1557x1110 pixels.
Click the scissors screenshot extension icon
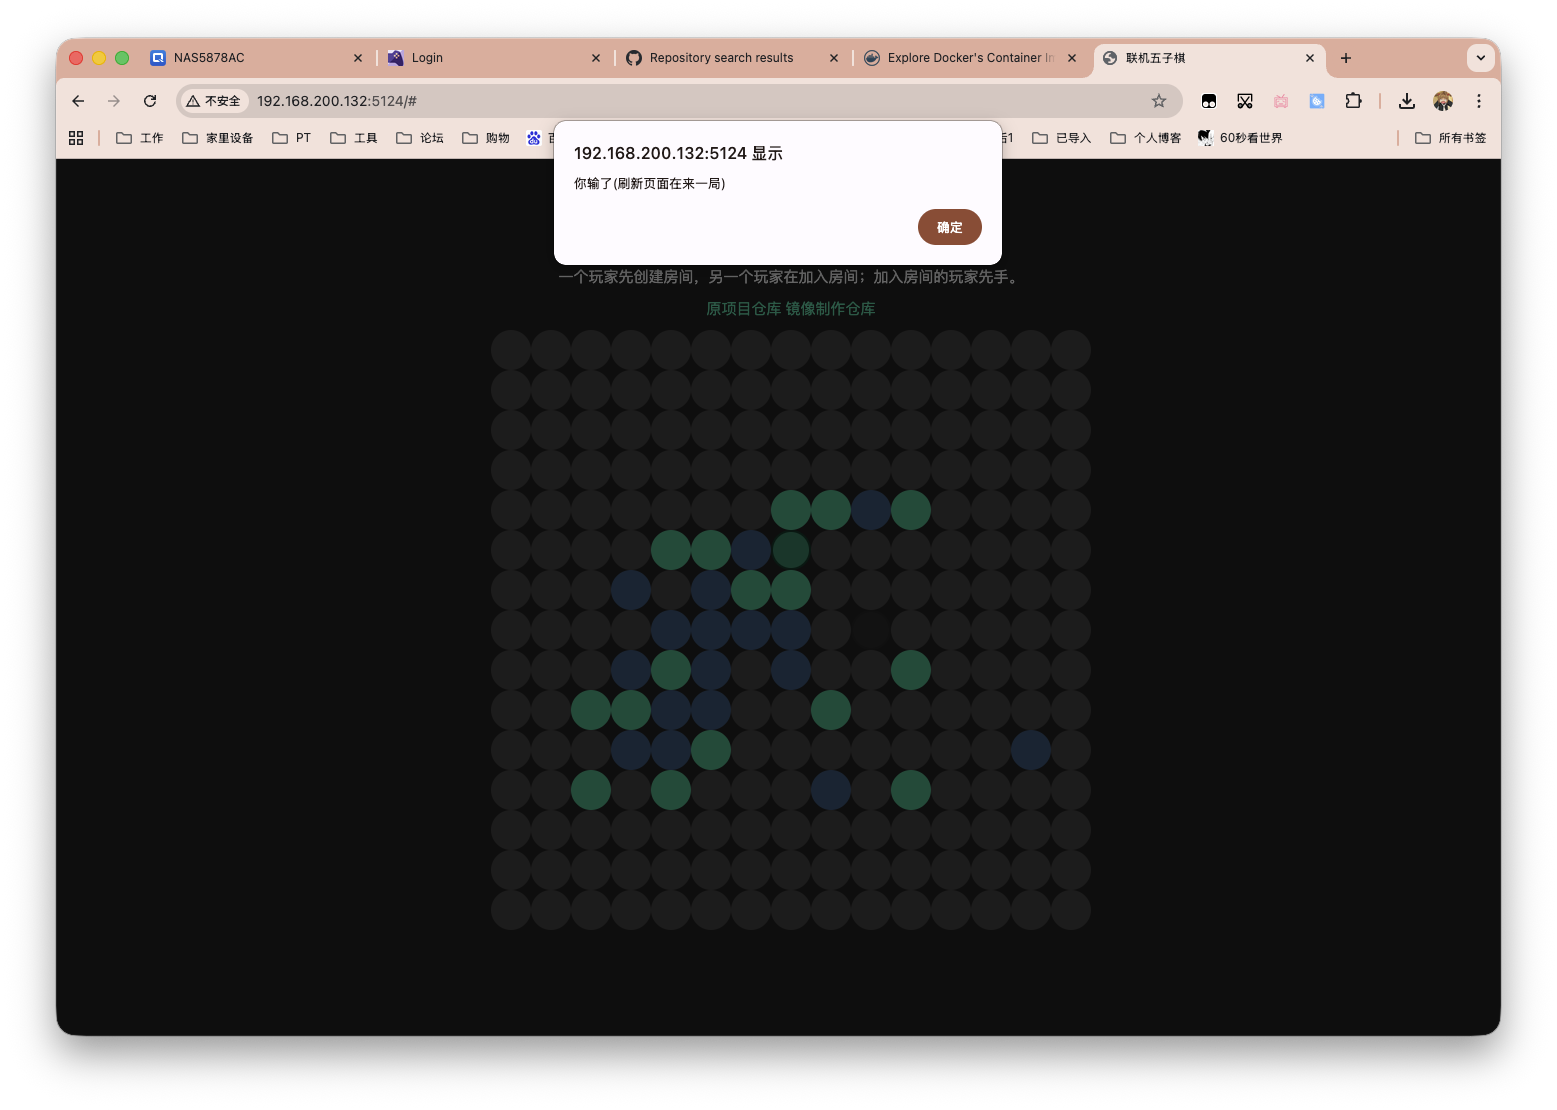pyautogui.click(x=1245, y=101)
